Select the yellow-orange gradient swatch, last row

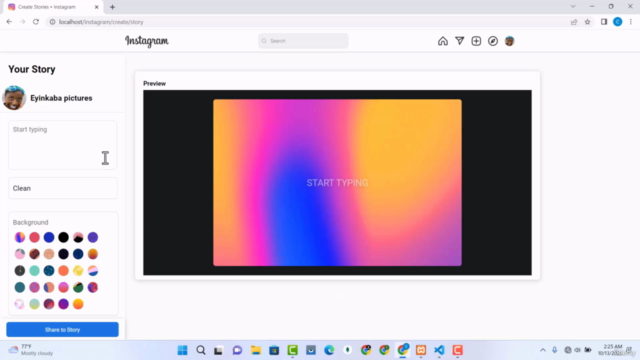point(78,304)
